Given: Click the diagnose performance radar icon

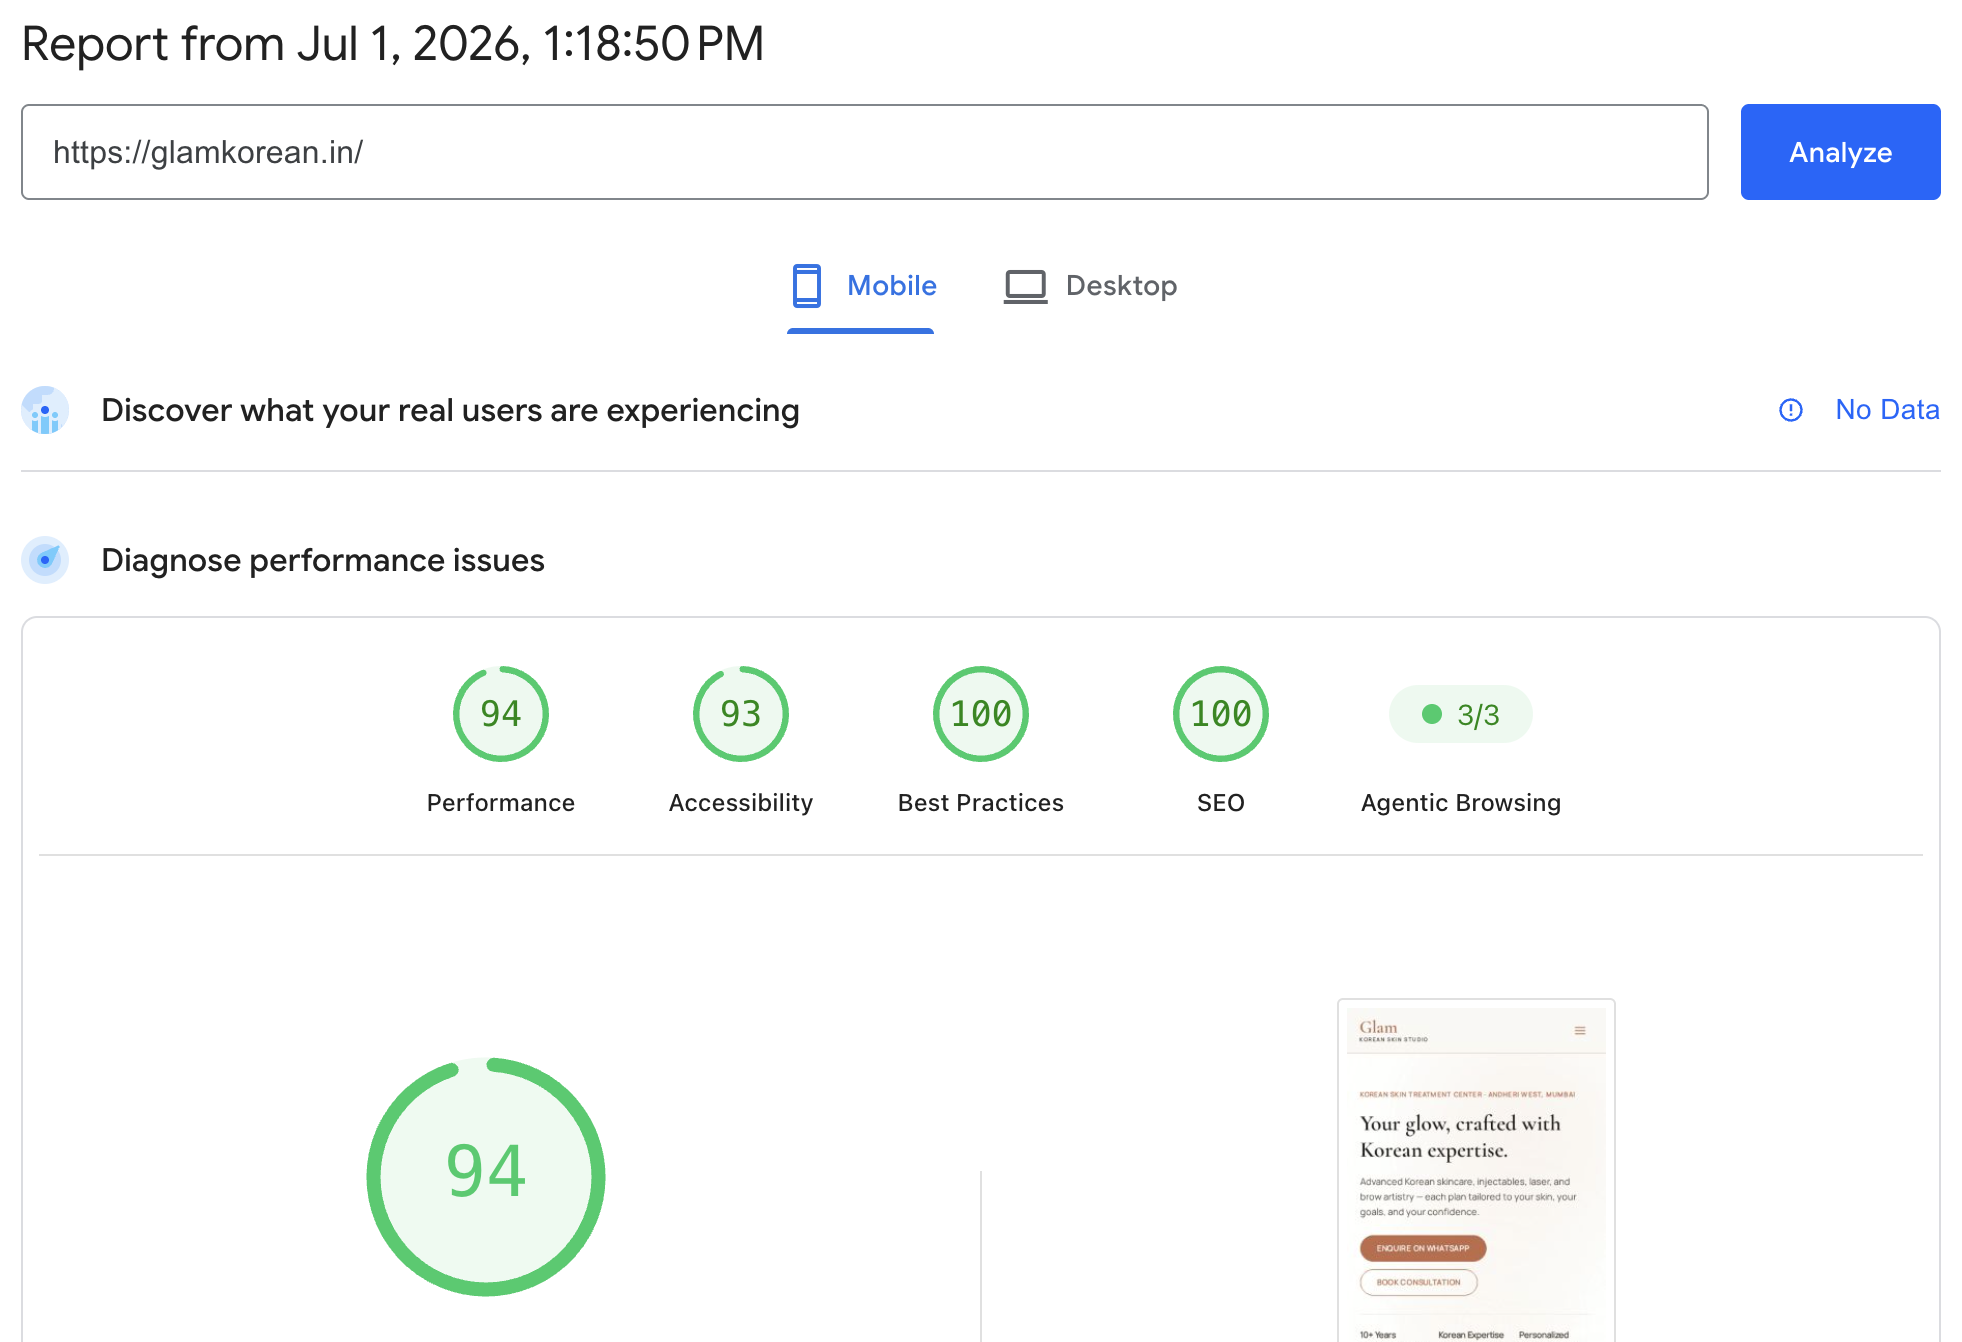Looking at the screenshot, I should tap(45, 560).
